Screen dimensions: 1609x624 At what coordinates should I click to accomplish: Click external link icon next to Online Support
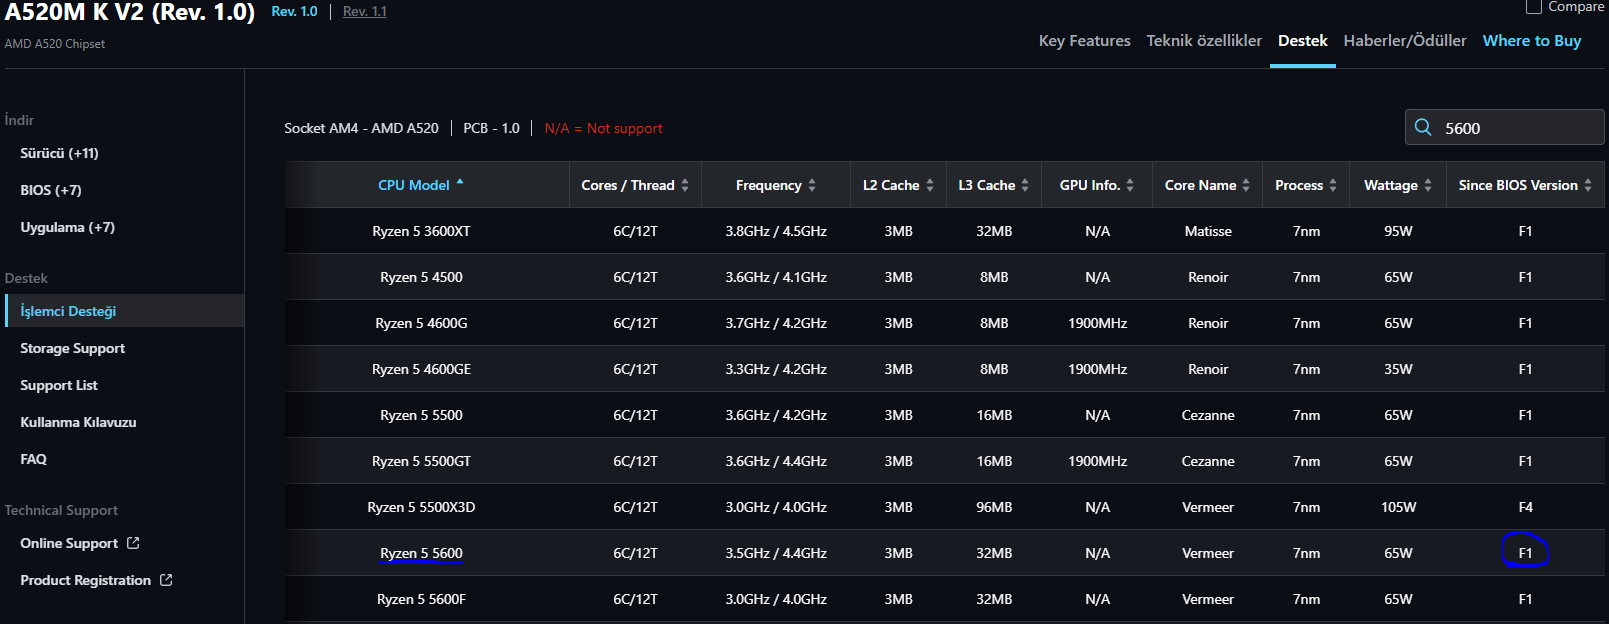(x=133, y=543)
